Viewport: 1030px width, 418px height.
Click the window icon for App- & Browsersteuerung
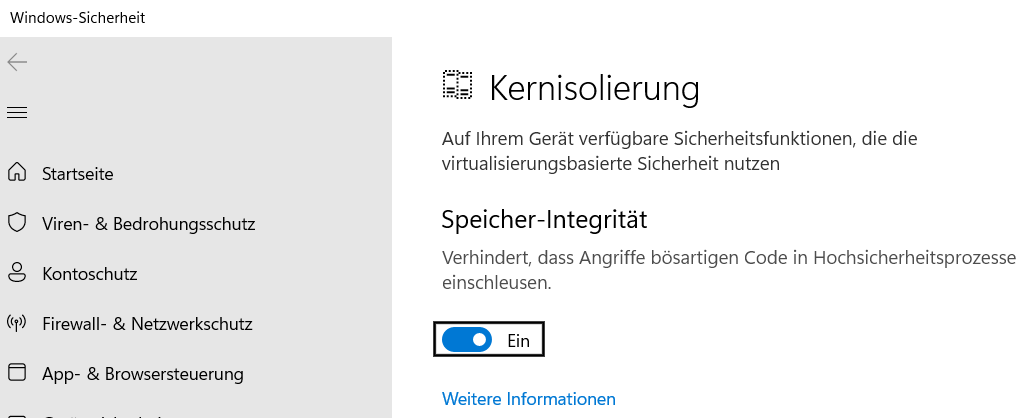16,374
